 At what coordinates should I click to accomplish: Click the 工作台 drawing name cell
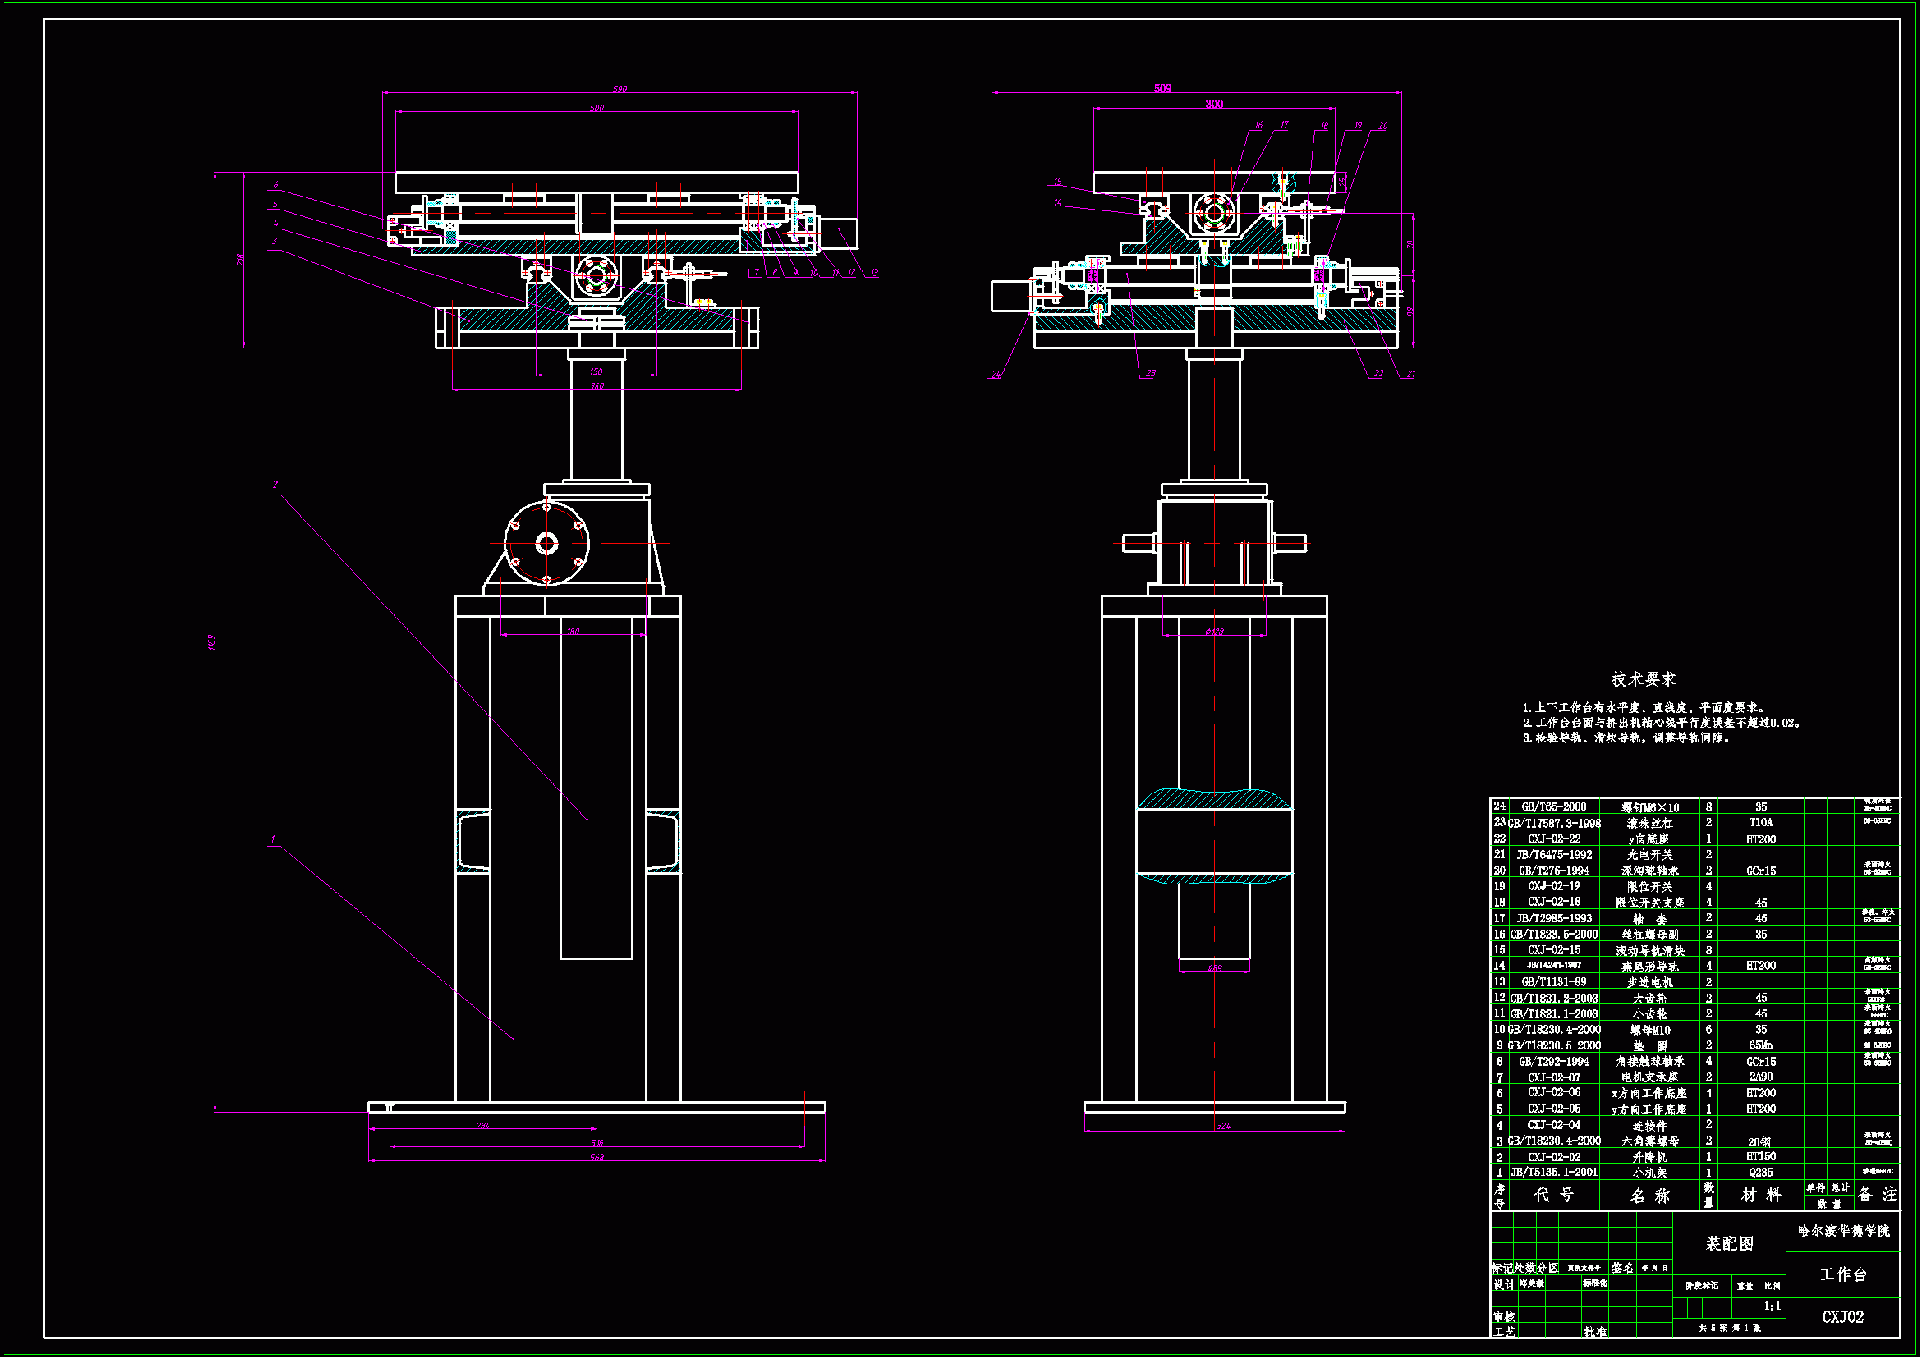tap(1842, 1274)
